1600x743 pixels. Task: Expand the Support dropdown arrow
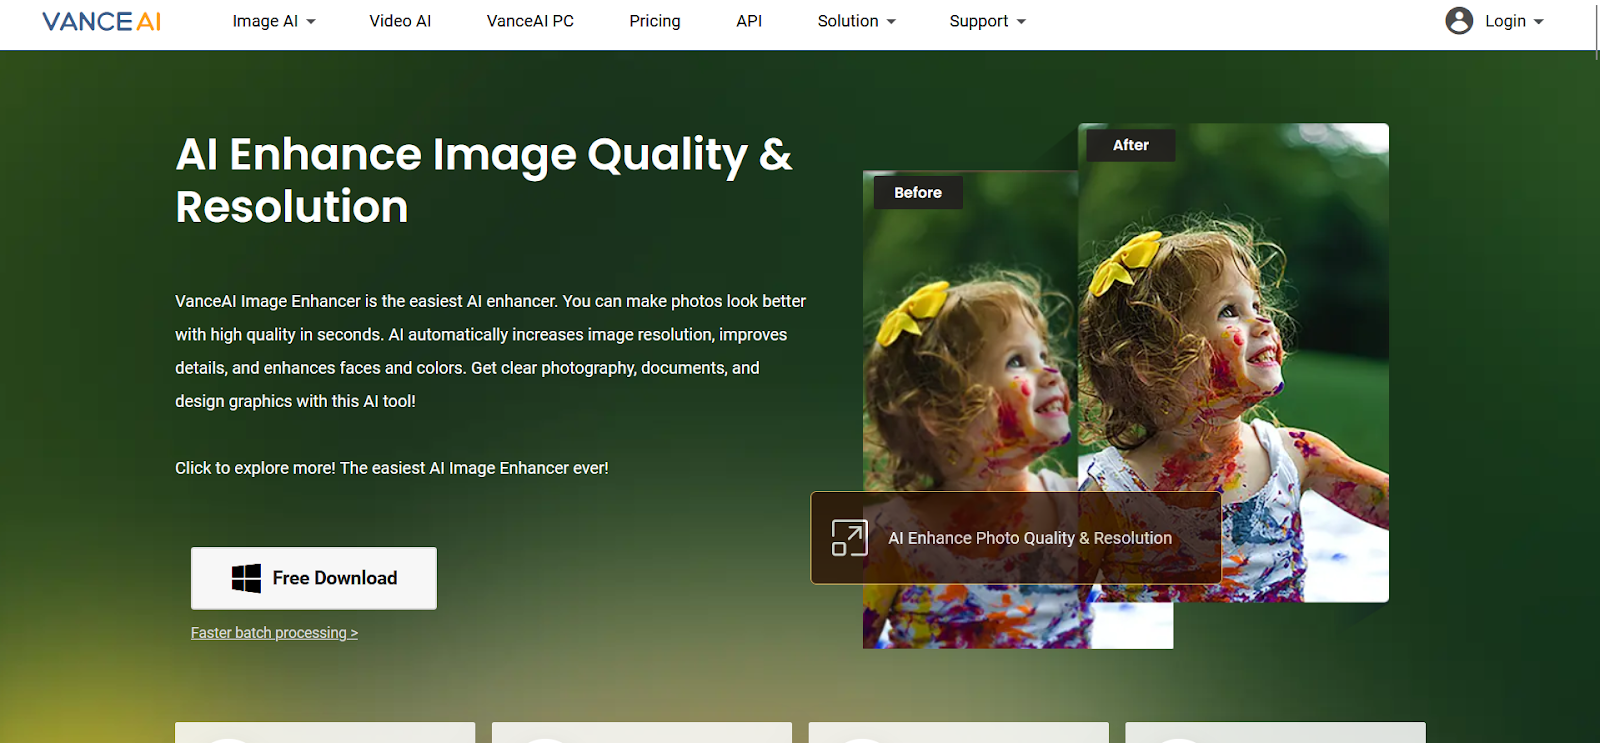point(1021,22)
